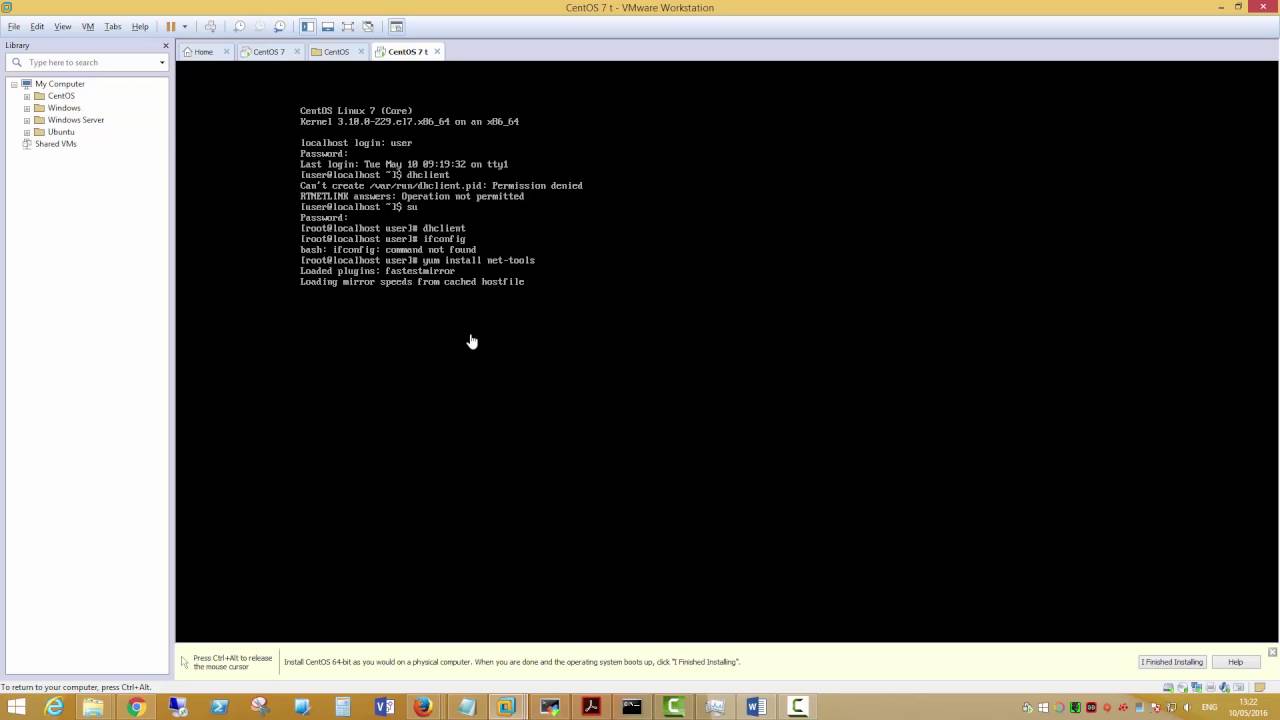Switch to the CentOS folder tab

tap(336, 52)
